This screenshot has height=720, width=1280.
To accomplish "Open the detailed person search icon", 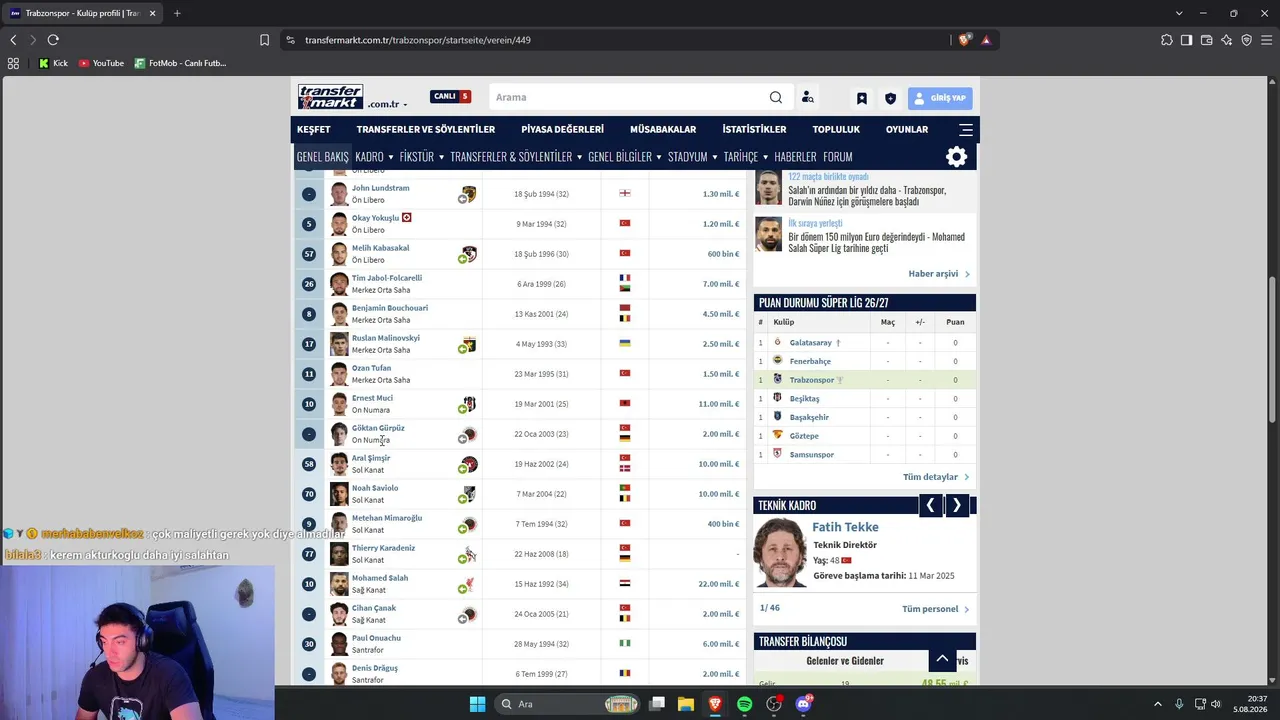I will click(808, 97).
